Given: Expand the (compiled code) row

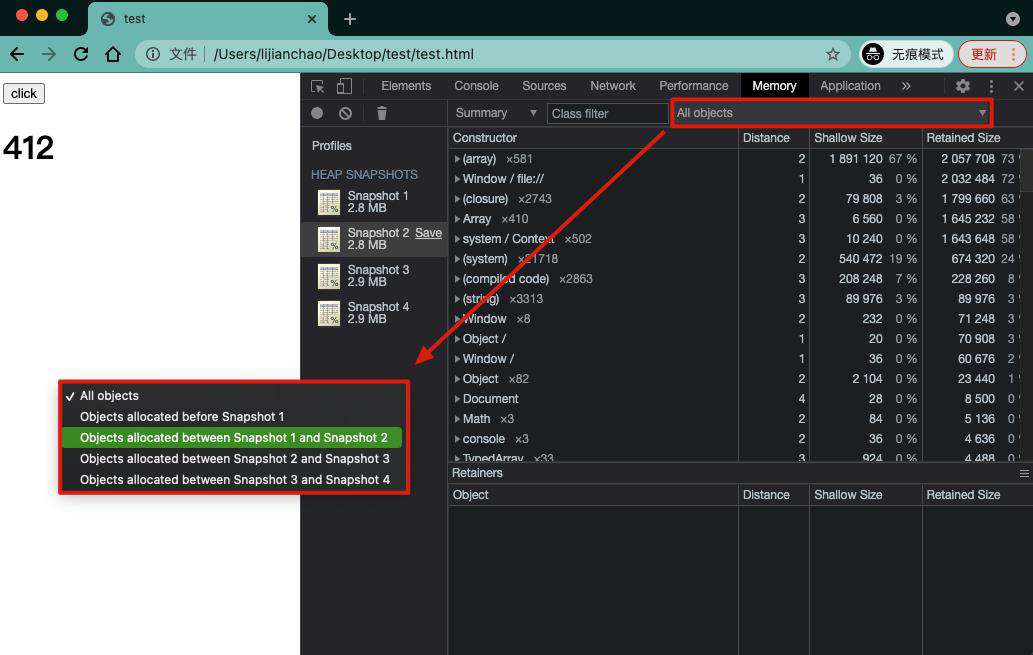Looking at the screenshot, I should (457, 279).
